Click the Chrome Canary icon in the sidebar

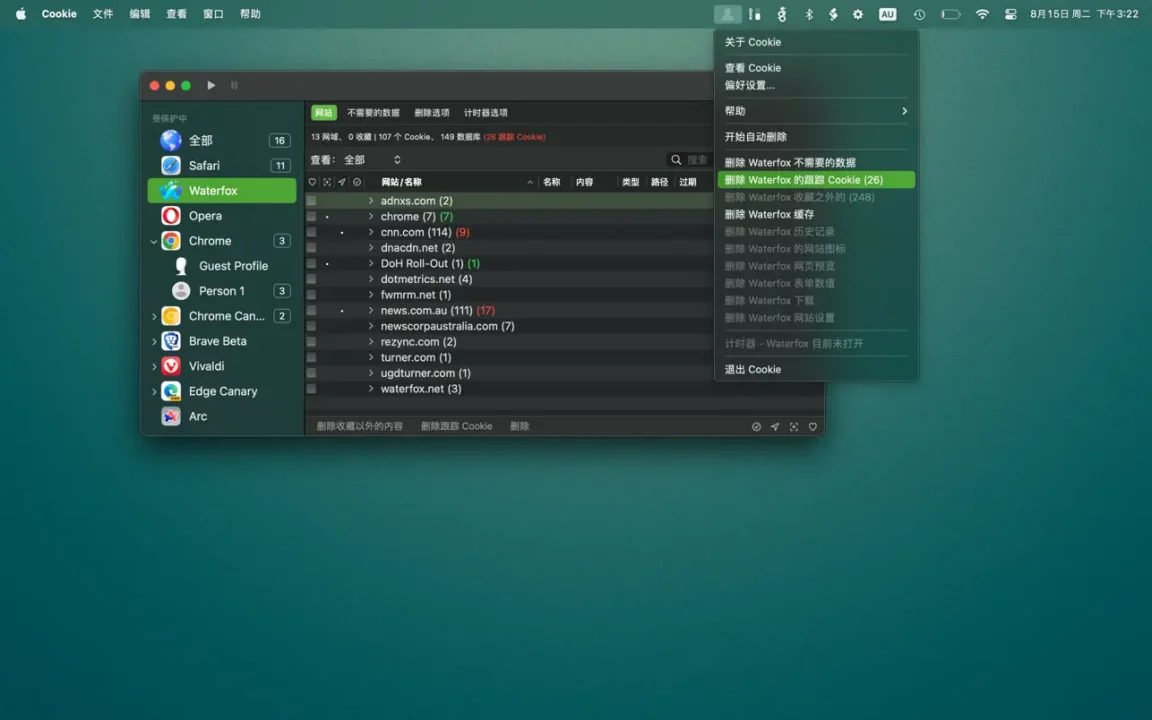click(171, 316)
